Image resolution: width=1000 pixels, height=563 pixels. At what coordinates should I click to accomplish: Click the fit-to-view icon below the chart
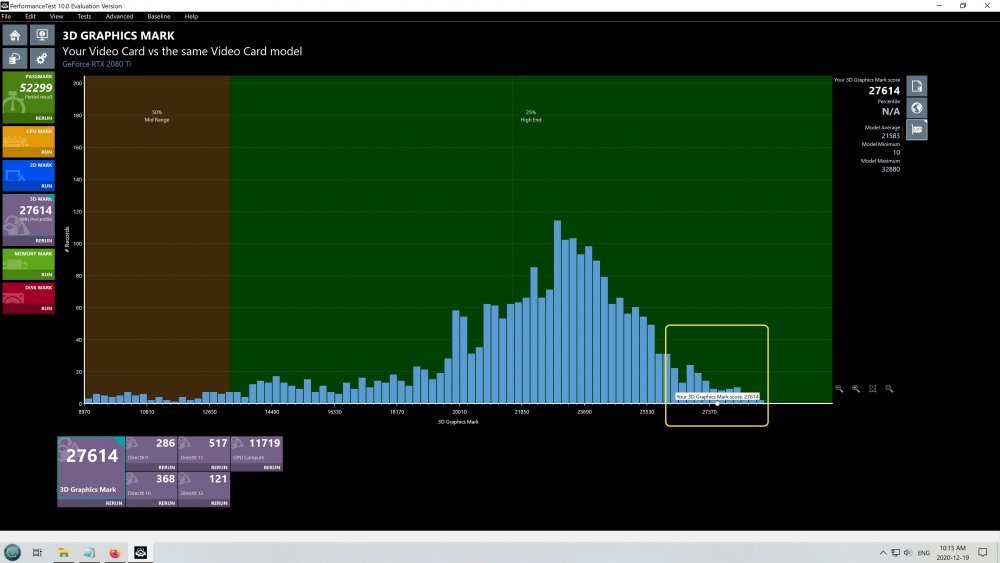[873, 389]
